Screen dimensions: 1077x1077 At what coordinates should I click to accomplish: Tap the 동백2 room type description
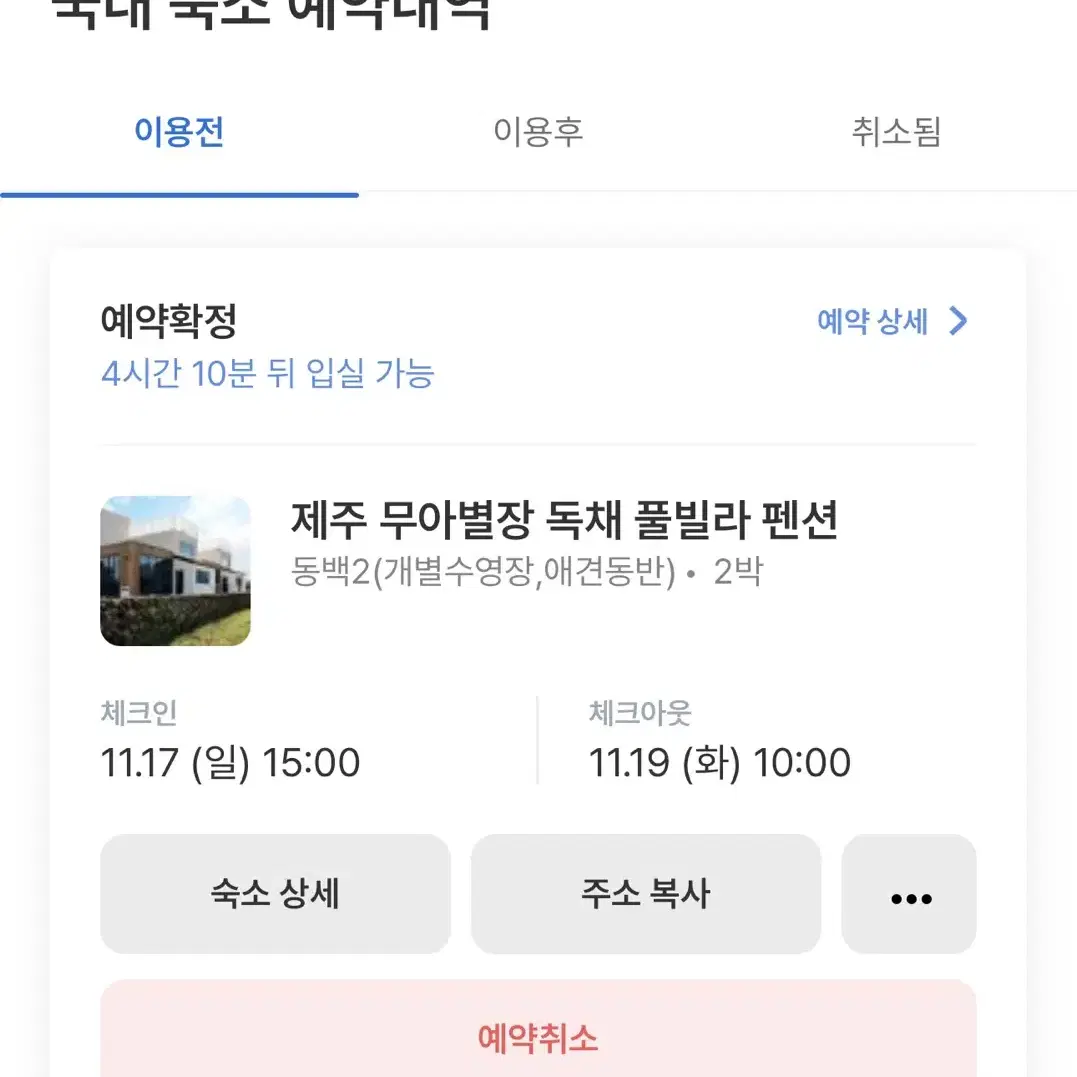(483, 571)
